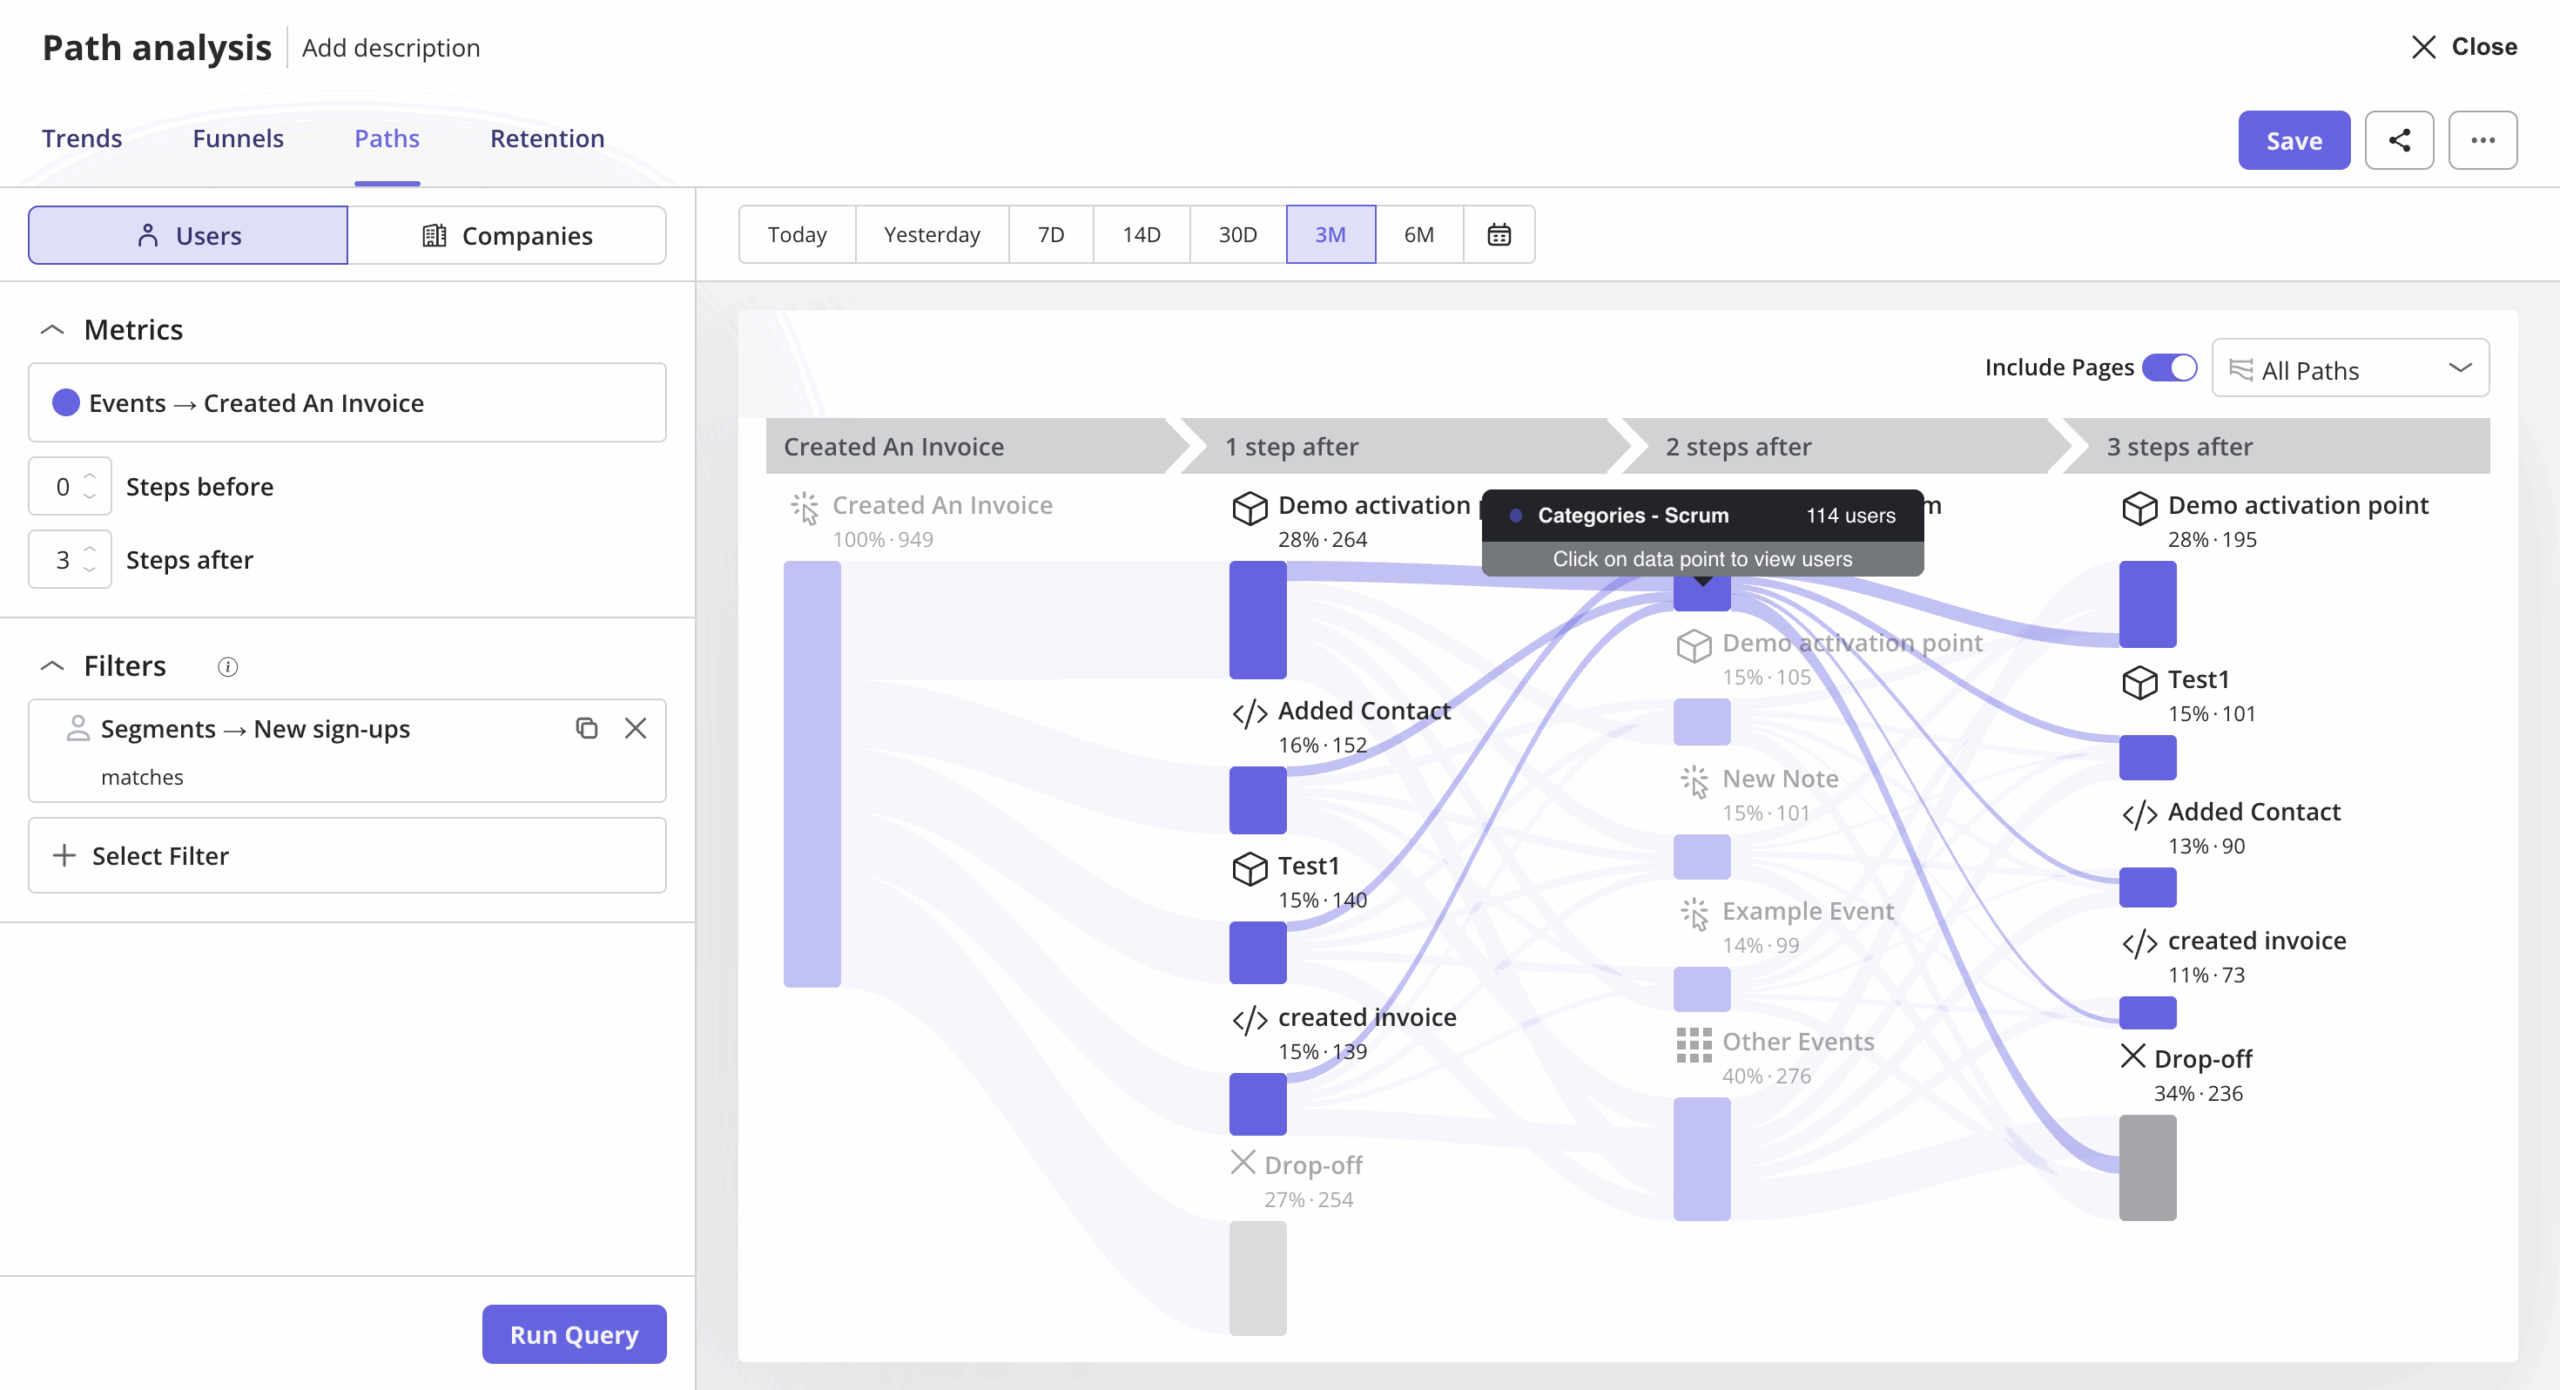Increase Steps after using the up stepper arrow
This screenshot has width=2560, height=1390.
point(88,549)
